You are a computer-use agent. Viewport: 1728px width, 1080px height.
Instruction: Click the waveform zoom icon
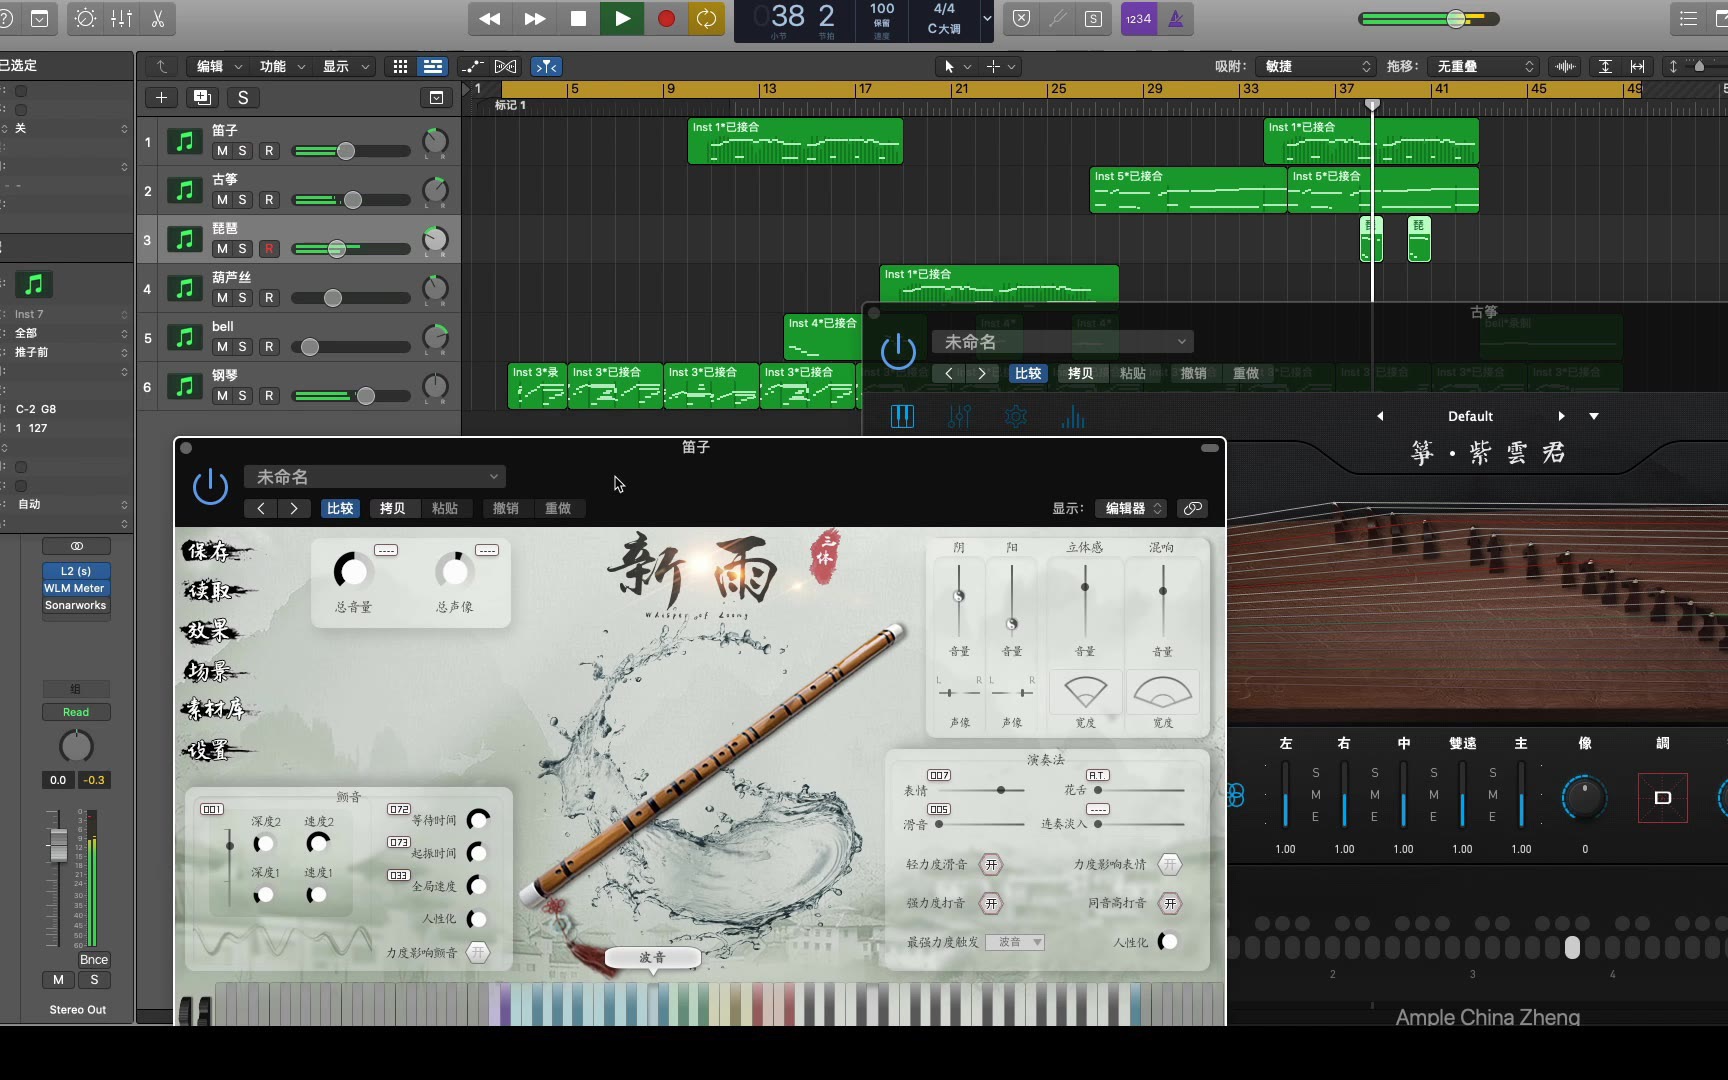(x=1565, y=66)
